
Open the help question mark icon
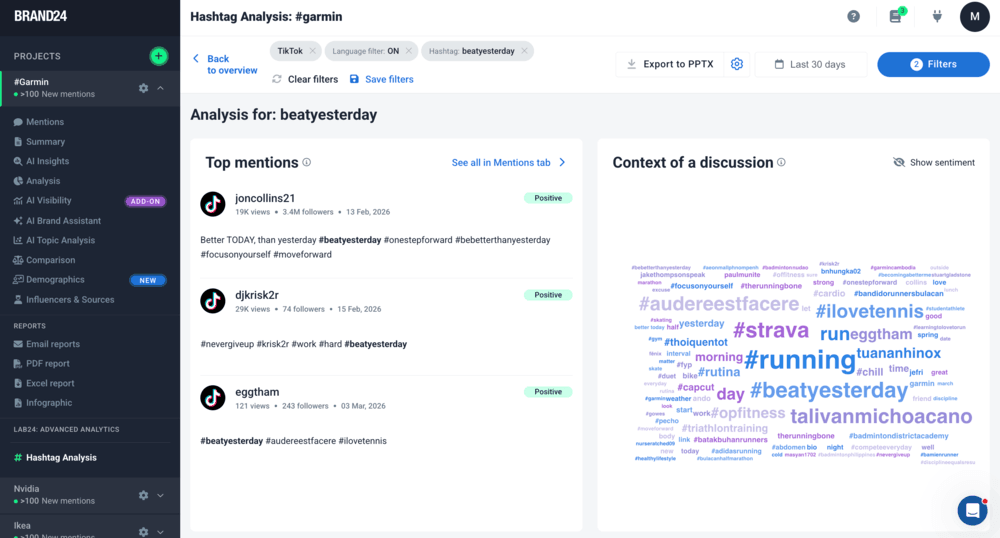coord(853,16)
